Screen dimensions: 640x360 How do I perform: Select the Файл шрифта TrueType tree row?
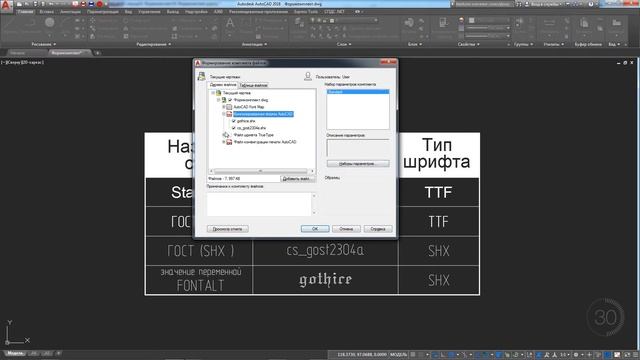(x=253, y=135)
